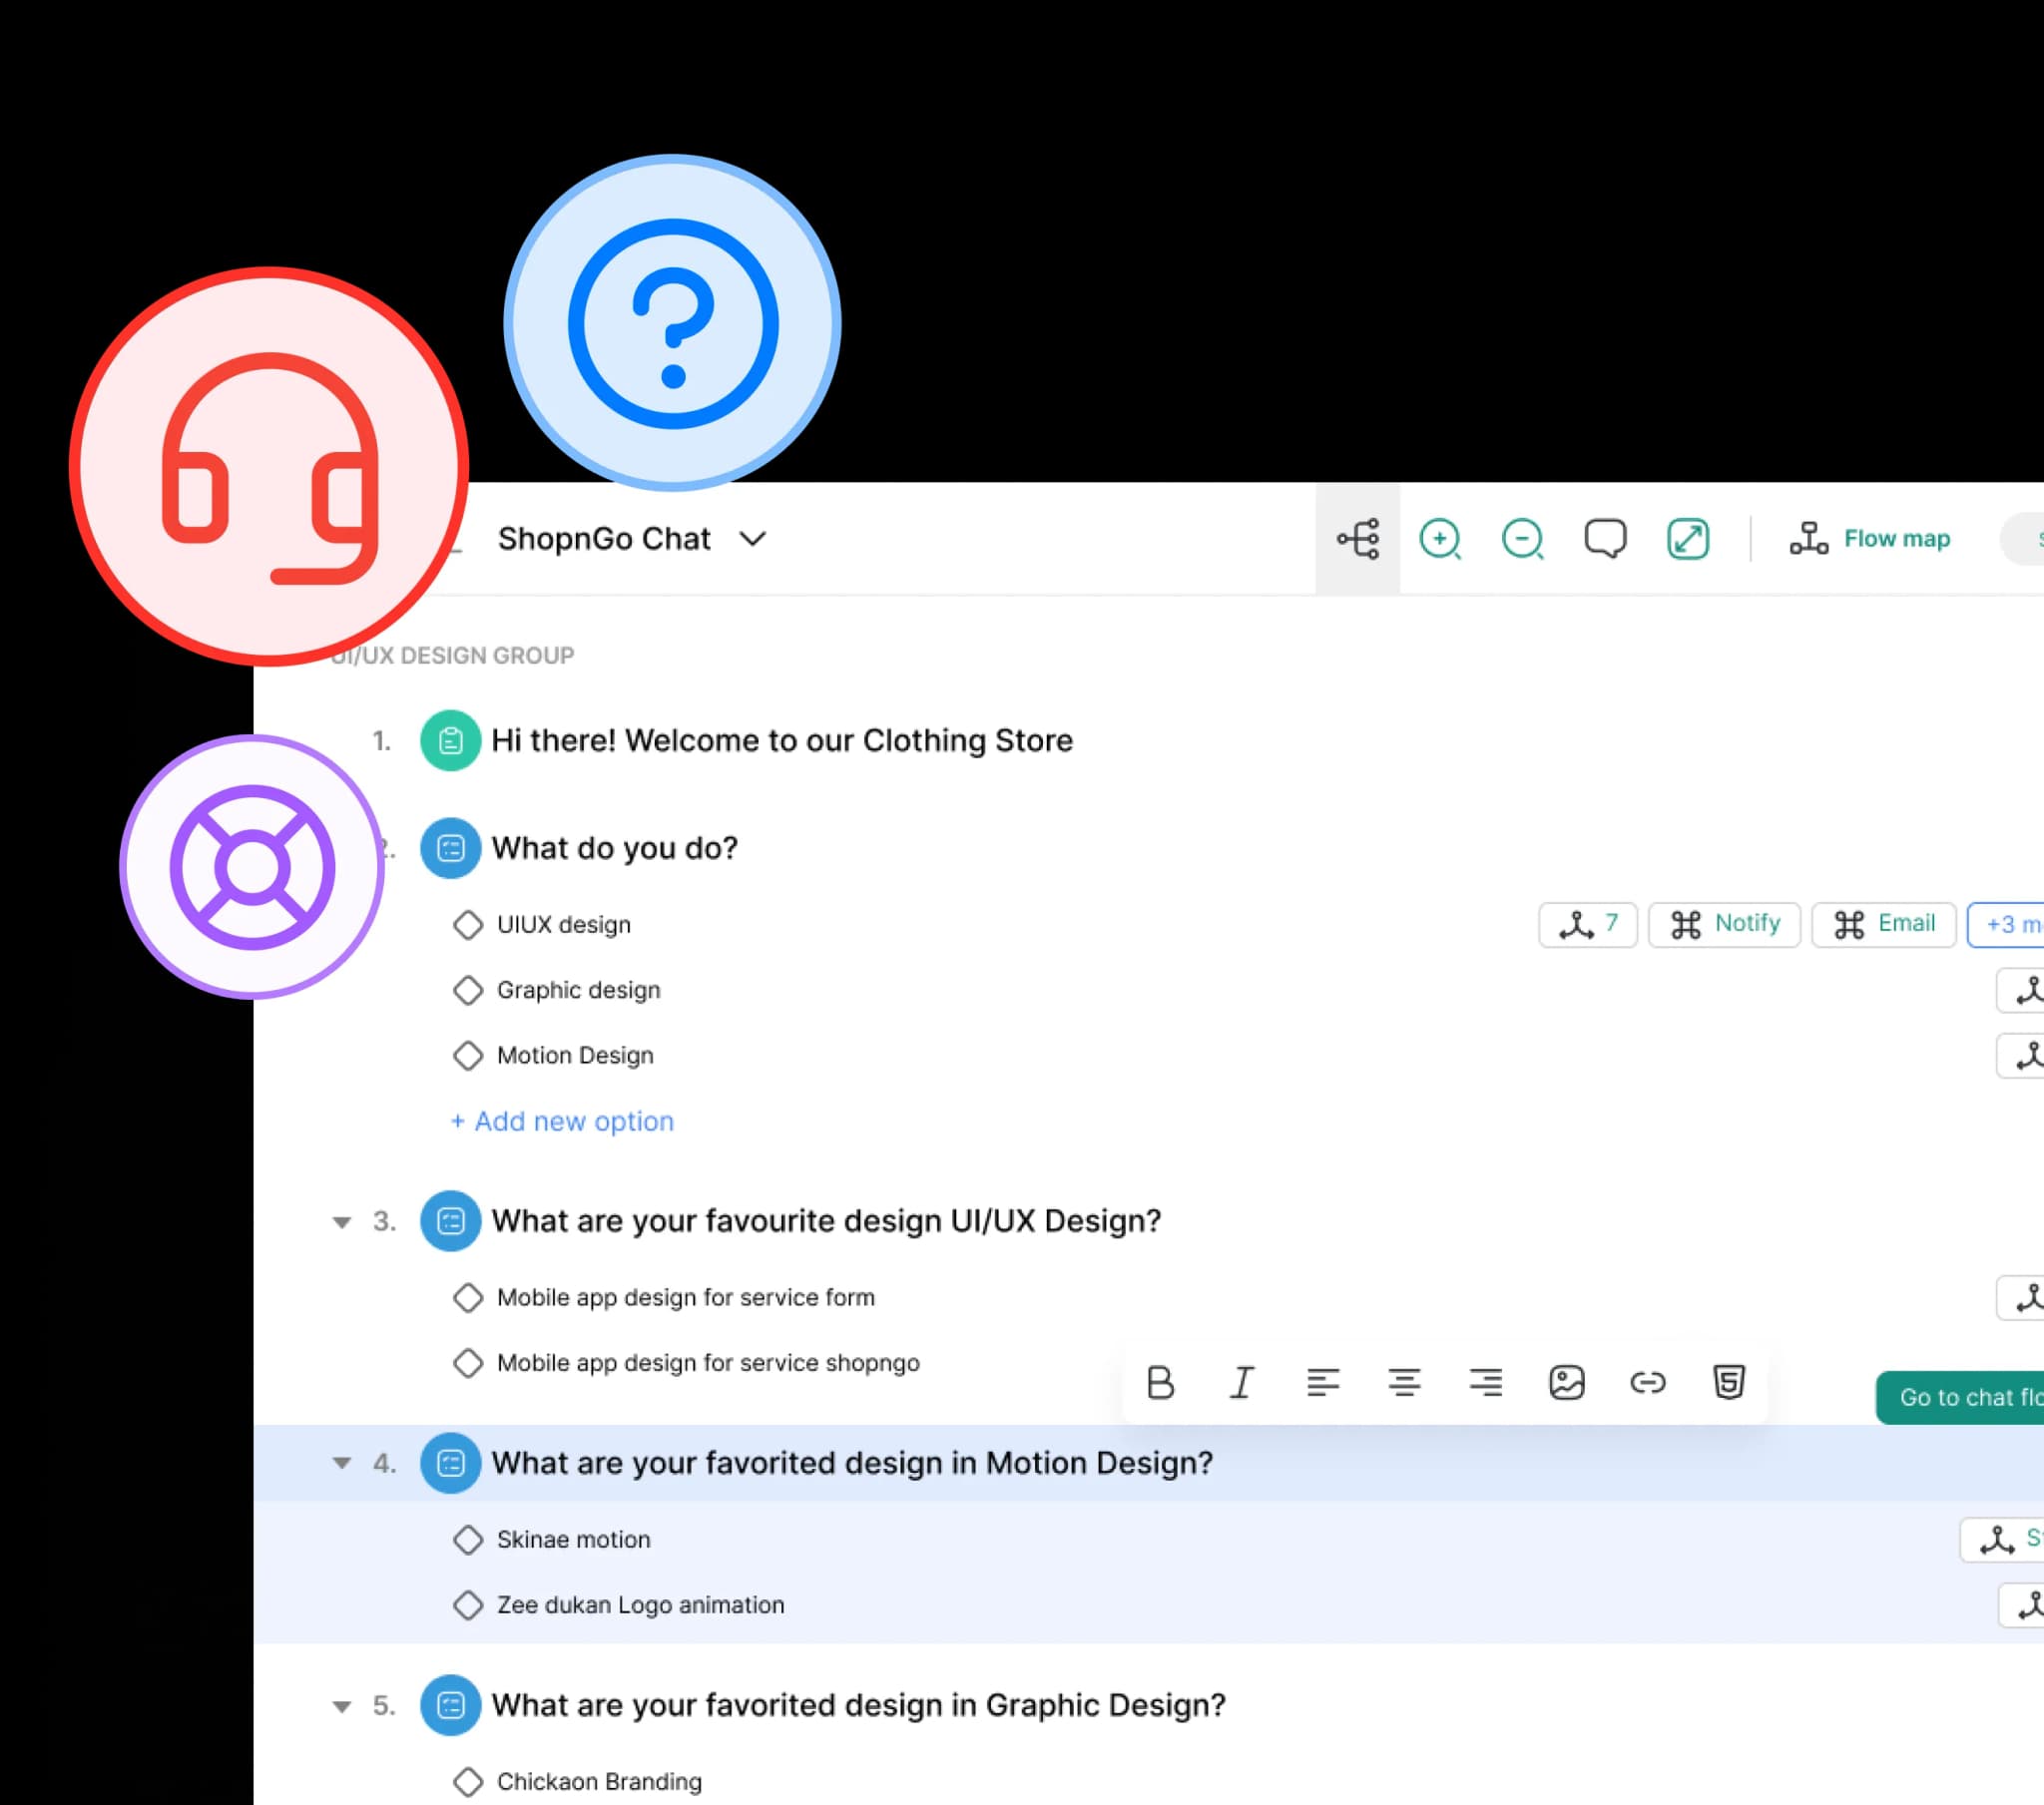Click the HTML5 code icon
2044x1805 pixels.
tap(1729, 1383)
